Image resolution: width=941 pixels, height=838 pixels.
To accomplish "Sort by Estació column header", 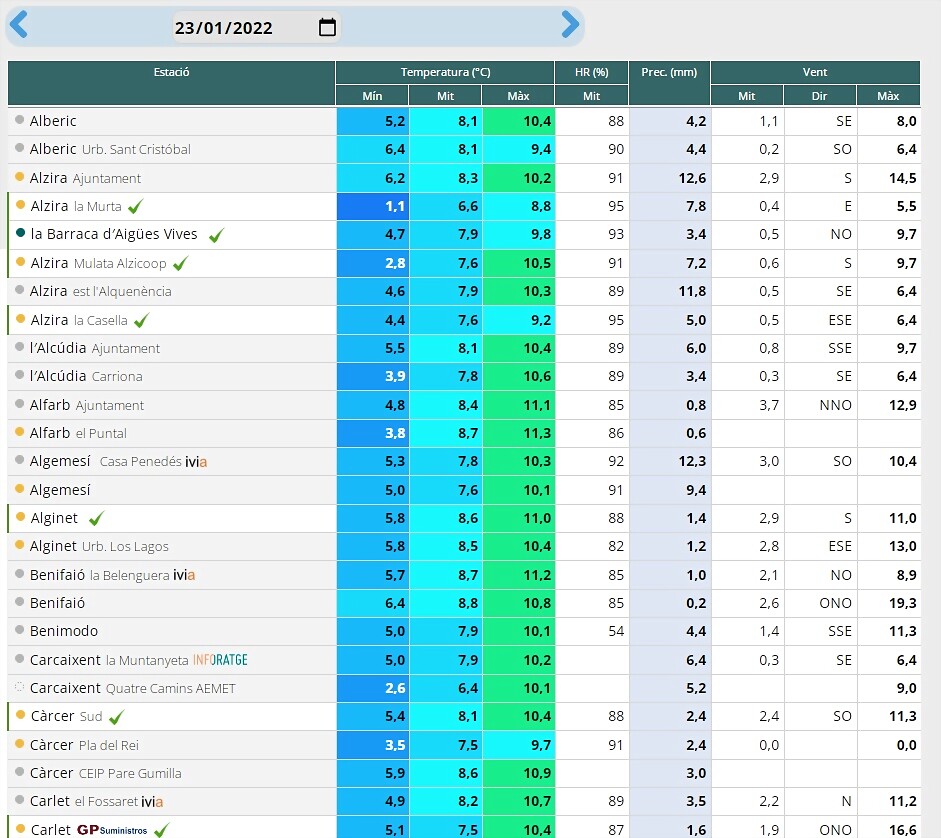I will (x=172, y=83).
